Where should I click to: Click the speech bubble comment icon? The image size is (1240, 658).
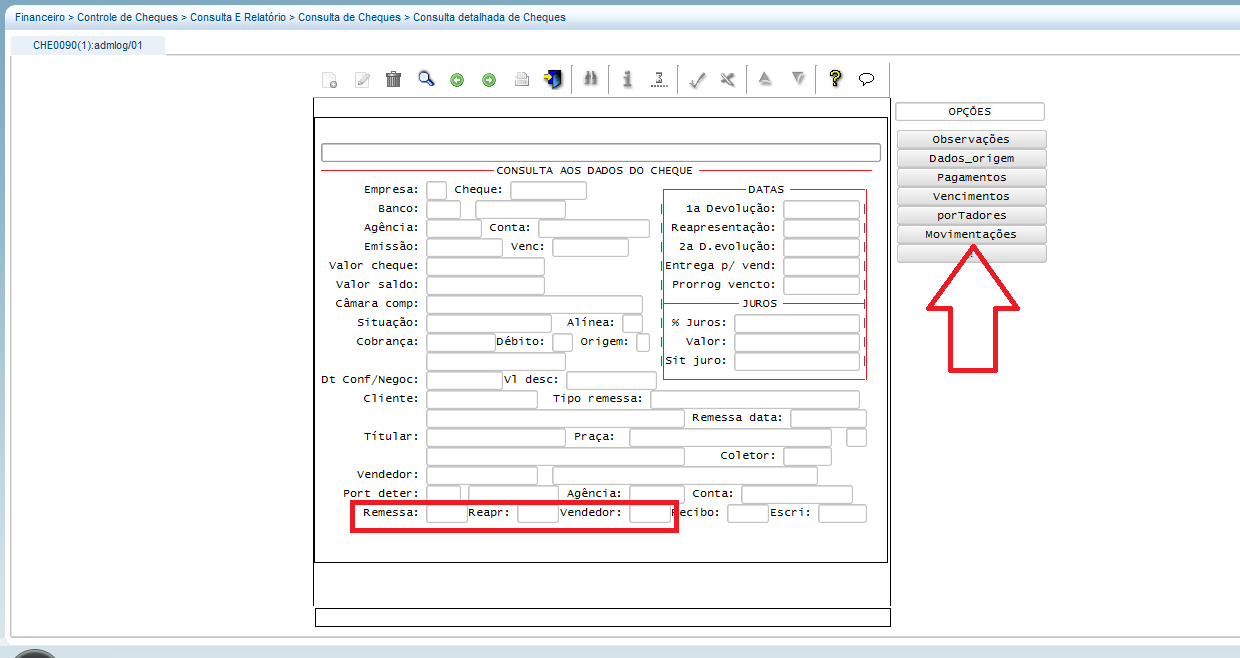[x=867, y=80]
